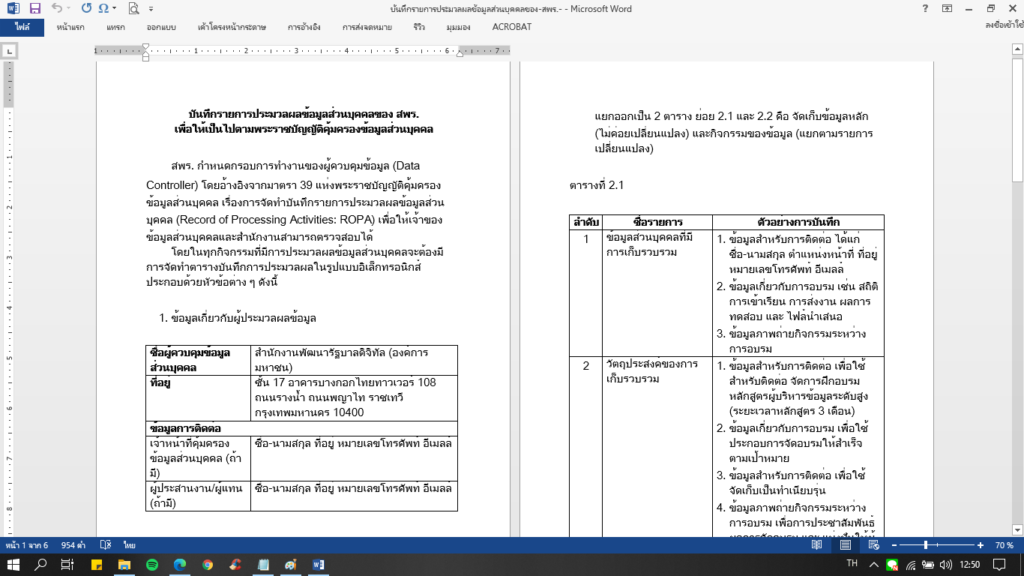
Task: Switch to the รีวิว (Review) tab
Action: click(x=419, y=27)
